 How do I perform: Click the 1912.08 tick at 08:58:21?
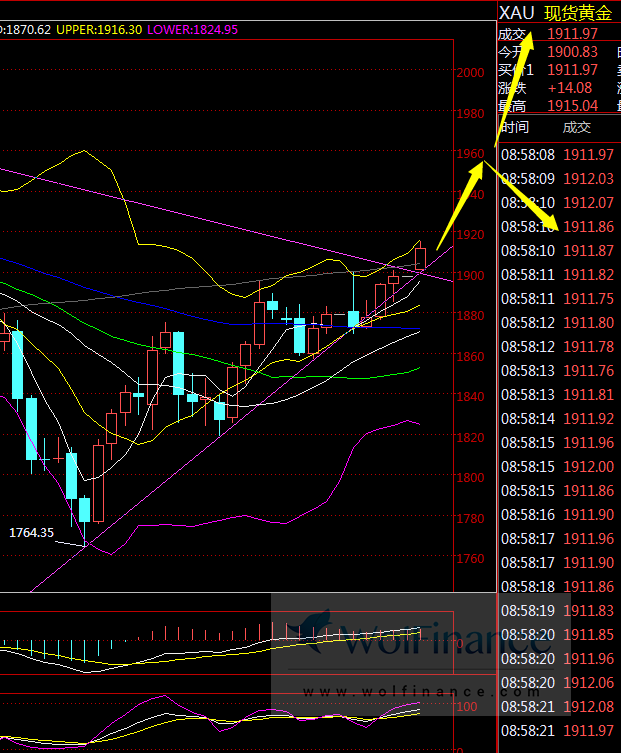pyautogui.click(x=588, y=707)
